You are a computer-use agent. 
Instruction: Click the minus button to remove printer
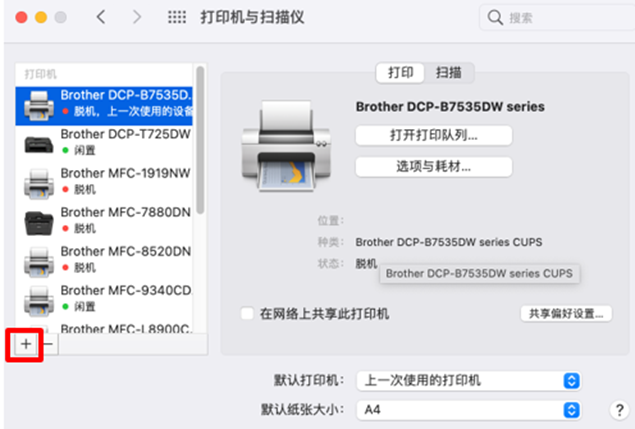[48, 344]
